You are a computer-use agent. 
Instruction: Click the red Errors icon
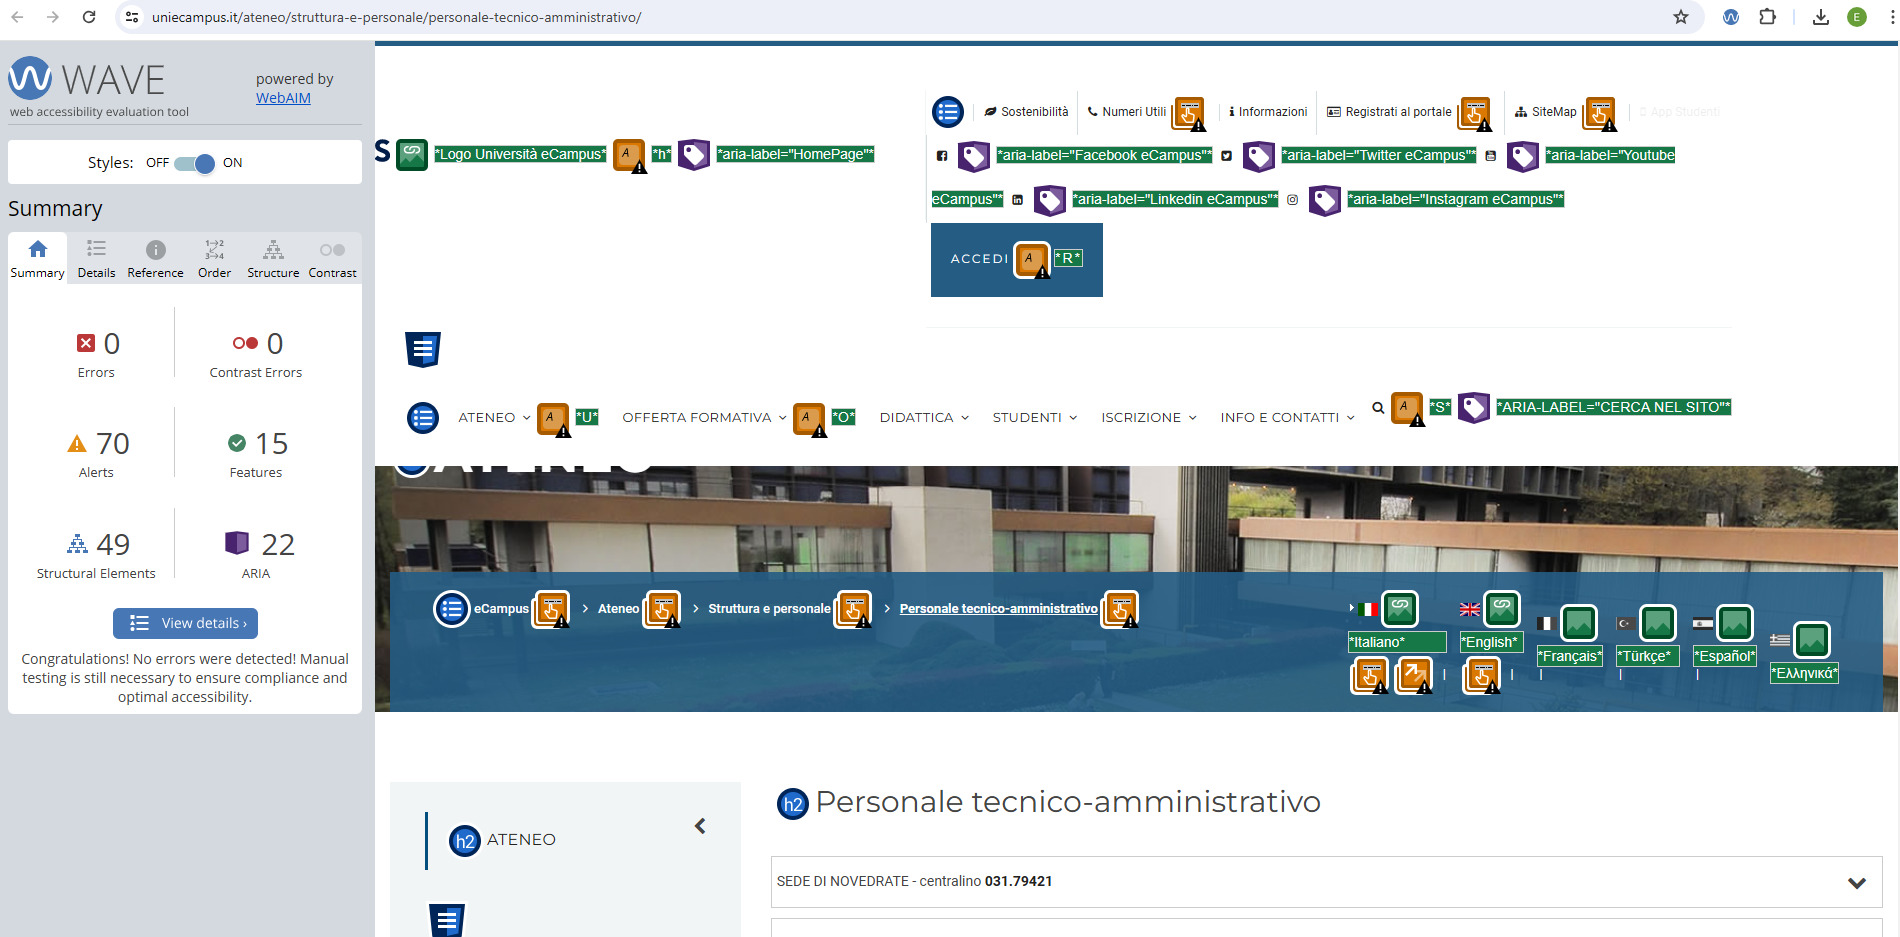click(86, 343)
